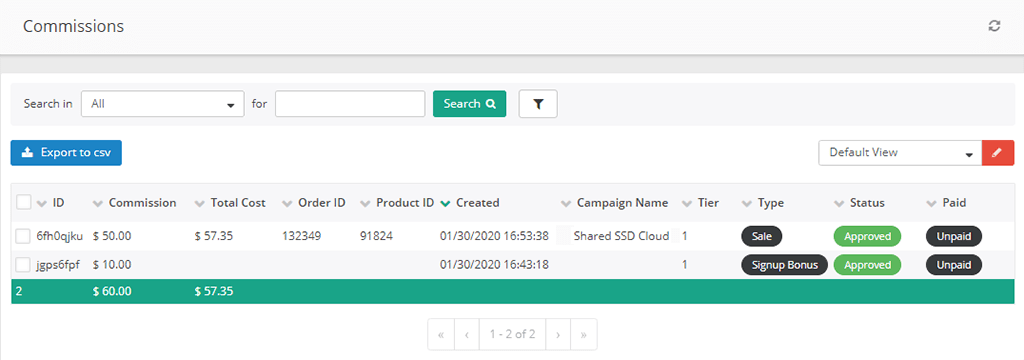Toggle the green Created sort arrow
This screenshot has width=1024, height=360.
click(x=445, y=204)
